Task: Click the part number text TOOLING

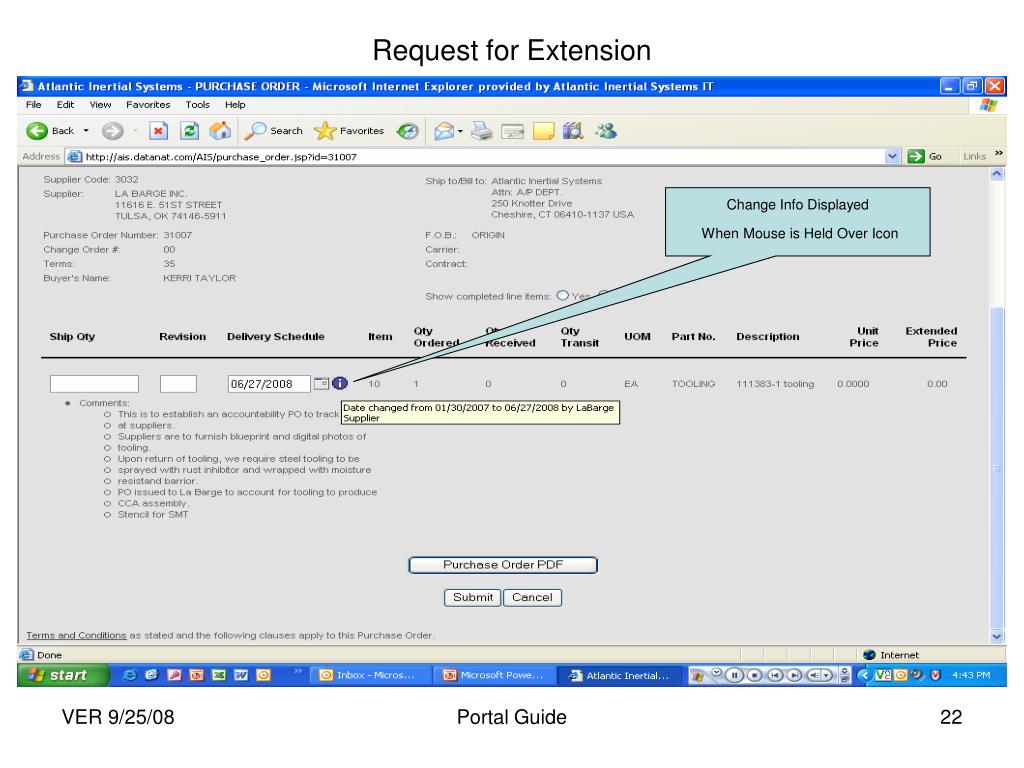Action: (x=694, y=384)
